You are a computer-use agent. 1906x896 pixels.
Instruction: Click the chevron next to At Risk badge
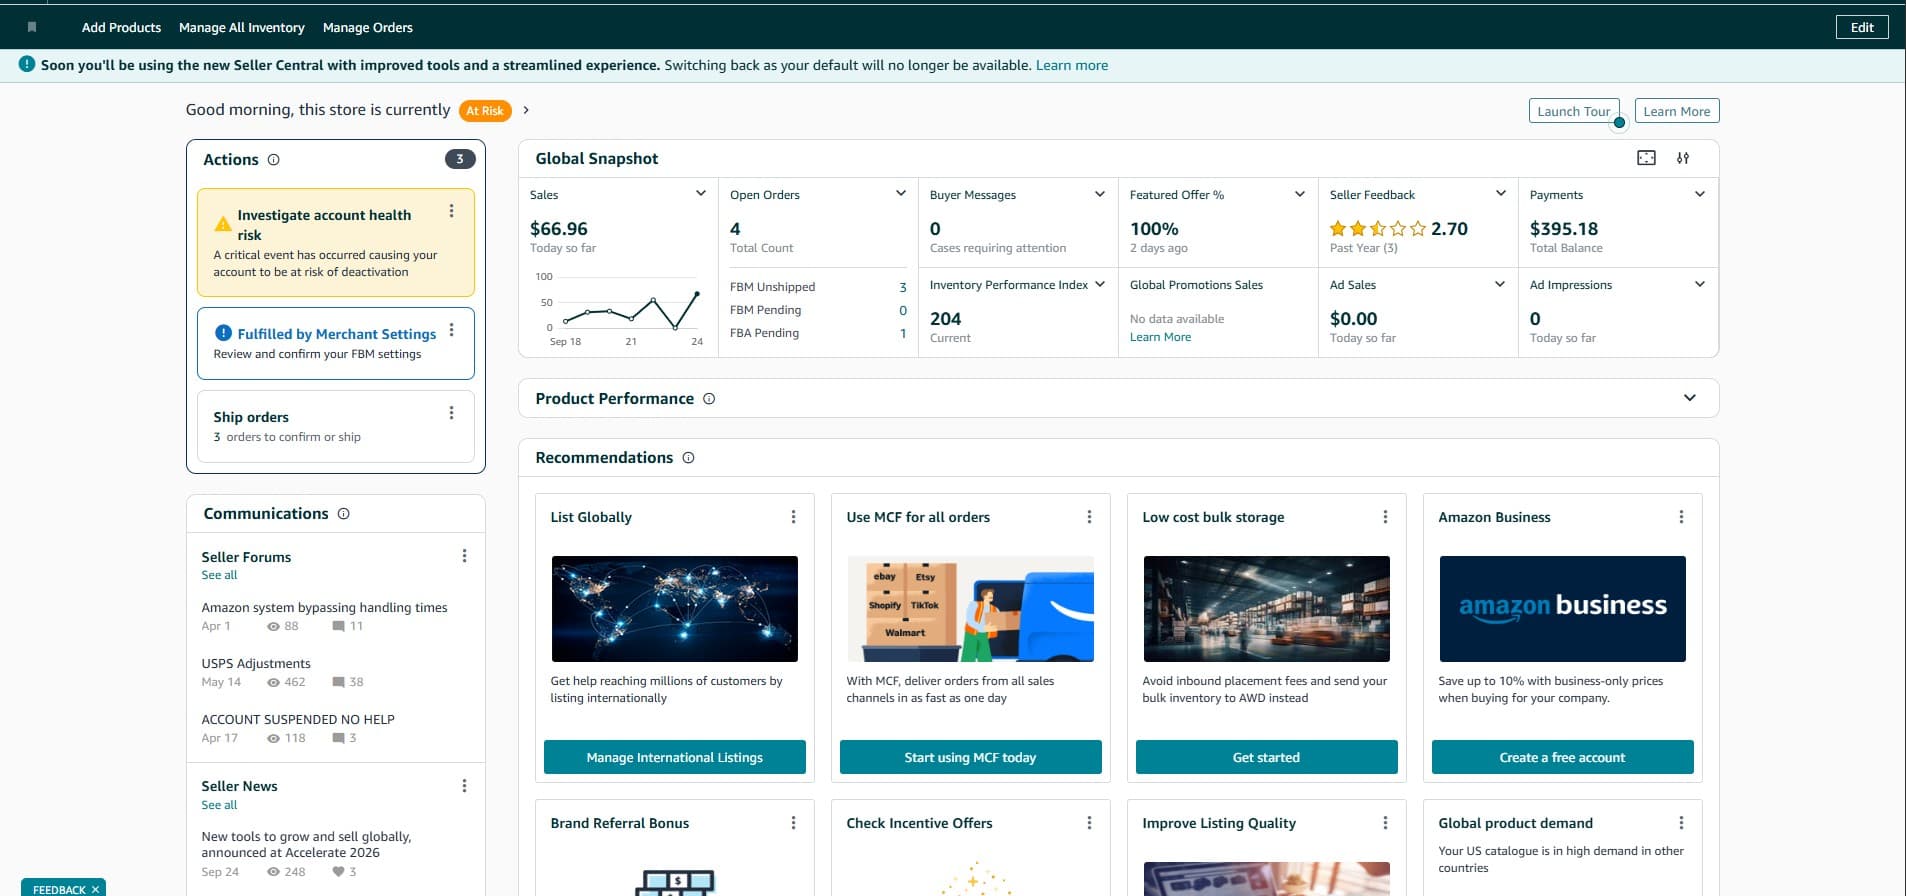tap(526, 110)
